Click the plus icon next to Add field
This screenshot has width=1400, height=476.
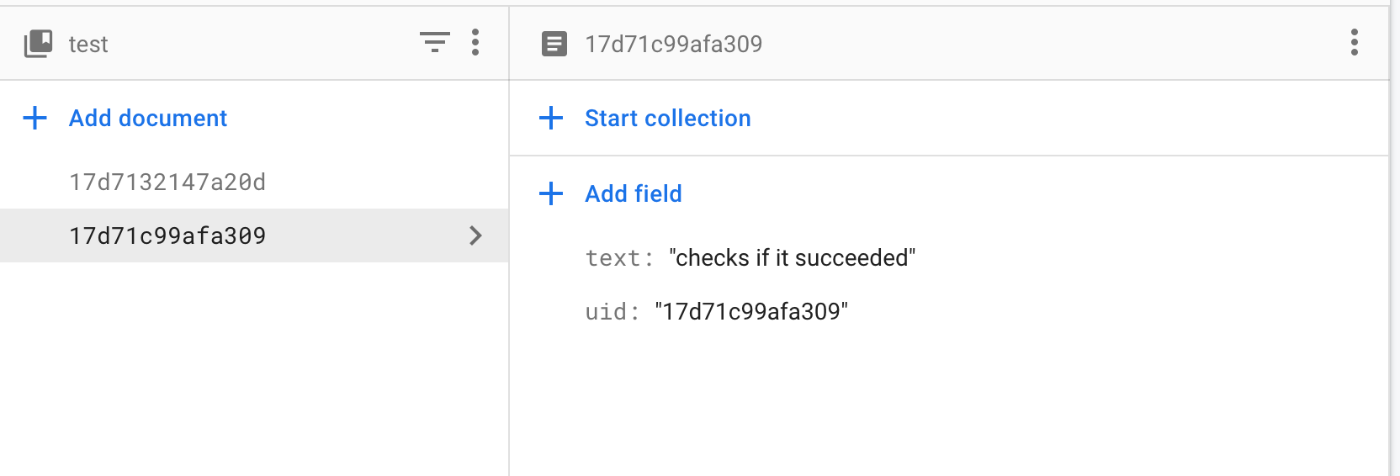[551, 193]
